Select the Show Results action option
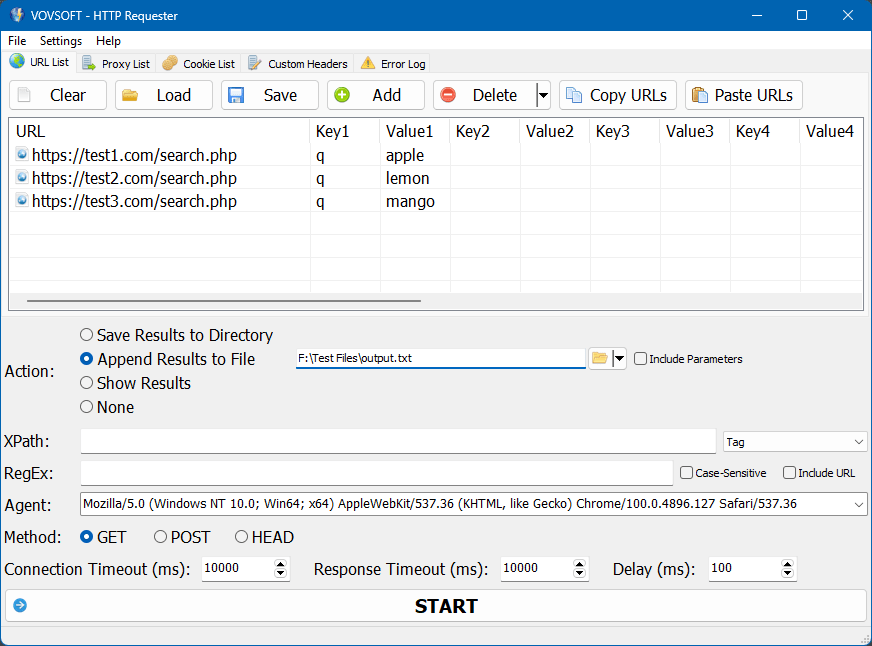 point(86,383)
